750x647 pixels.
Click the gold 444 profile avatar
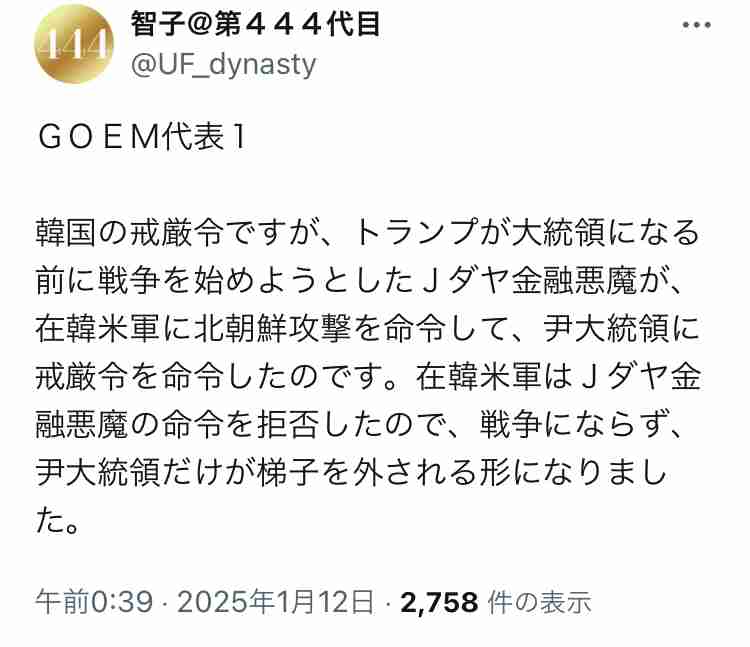point(74,44)
